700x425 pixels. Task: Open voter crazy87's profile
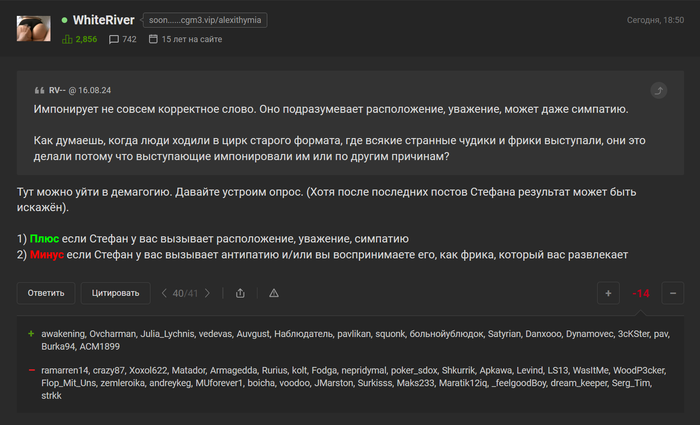click(109, 371)
